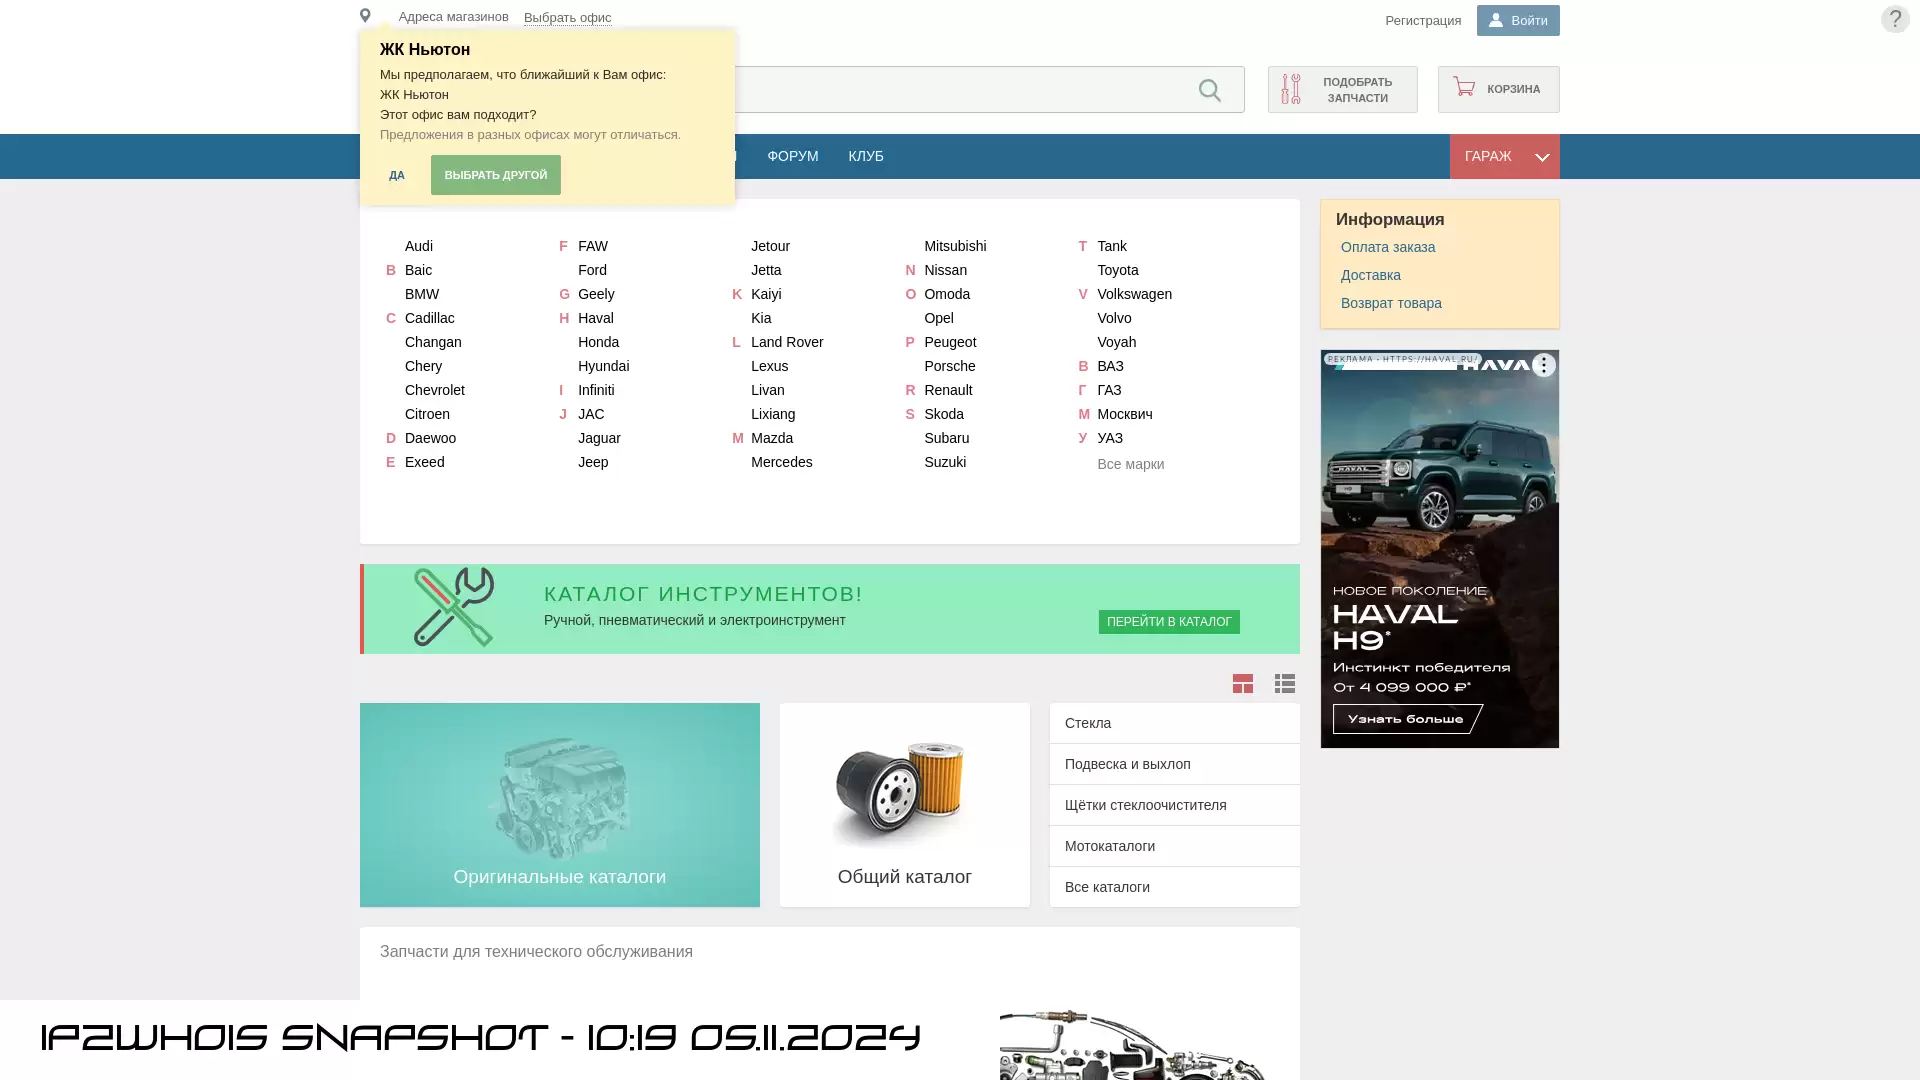Click the search magnifier icon
This screenshot has height=1080, width=1920.
[x=1210, y=90]
